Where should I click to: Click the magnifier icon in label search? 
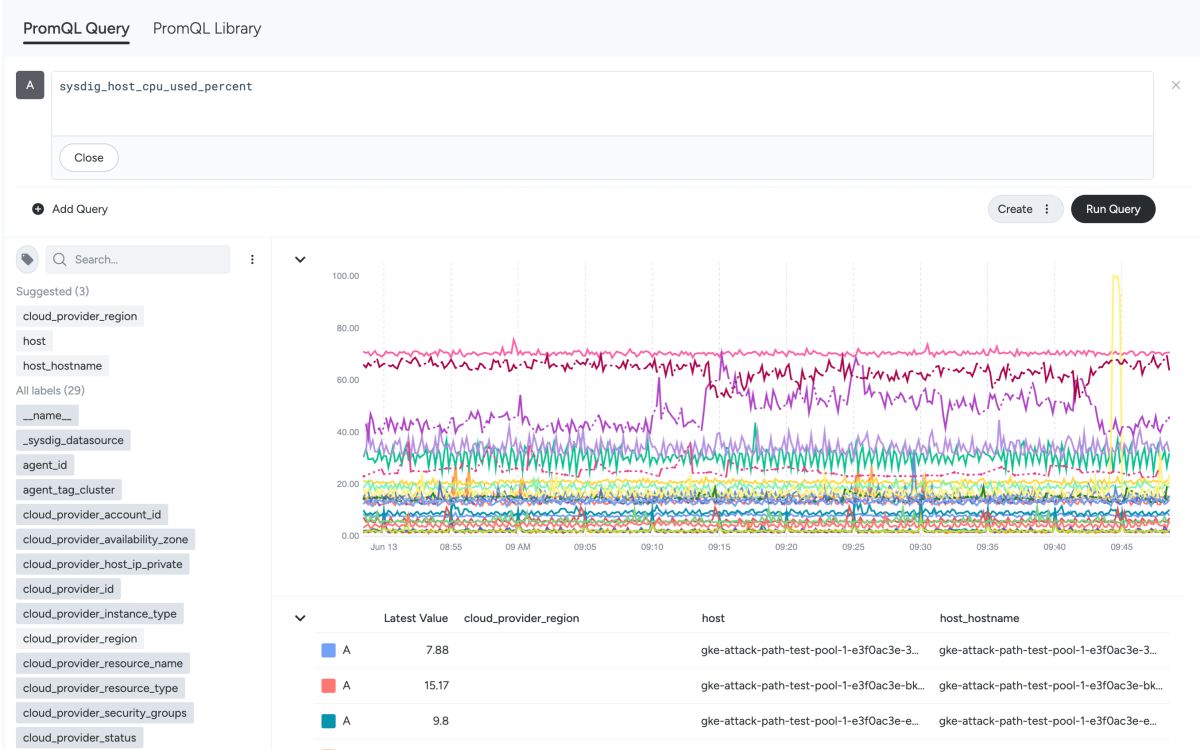(x=60, y=260)
